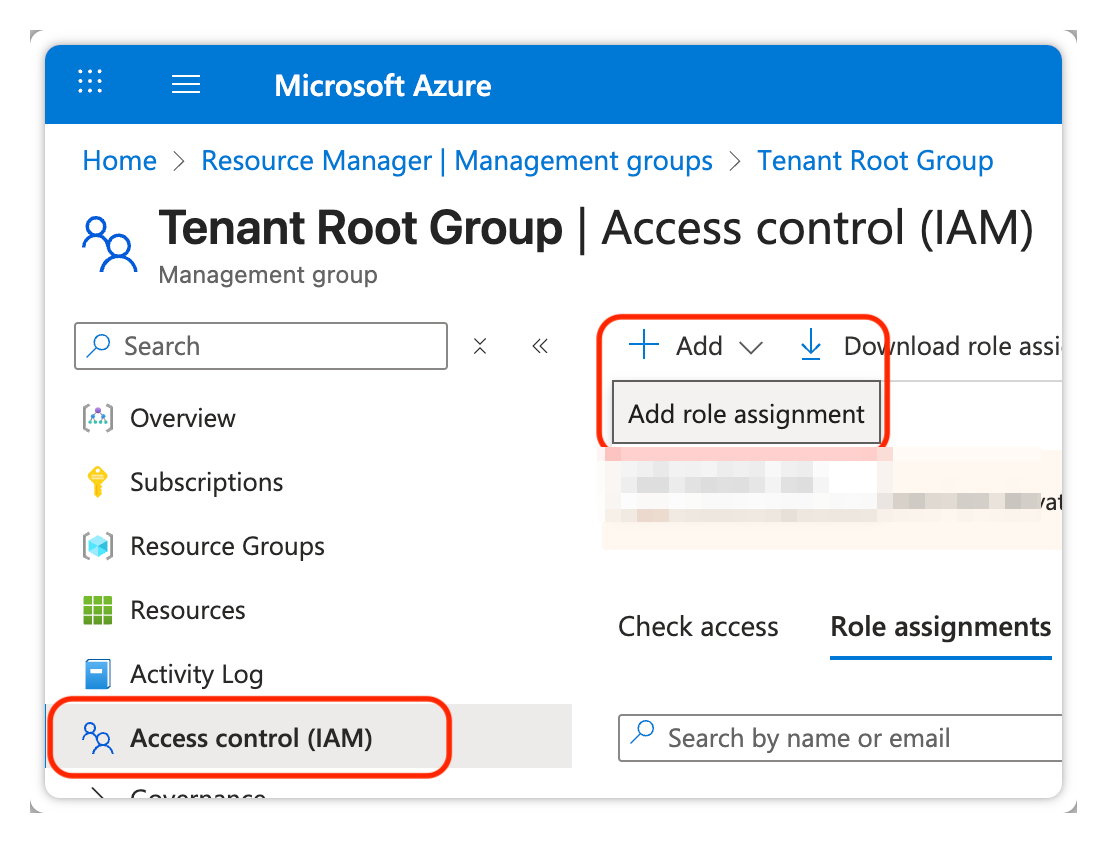Click the Access control (IAM) people icon
1107x843 pixels.
pyautogui.click(x=97, y=738)
